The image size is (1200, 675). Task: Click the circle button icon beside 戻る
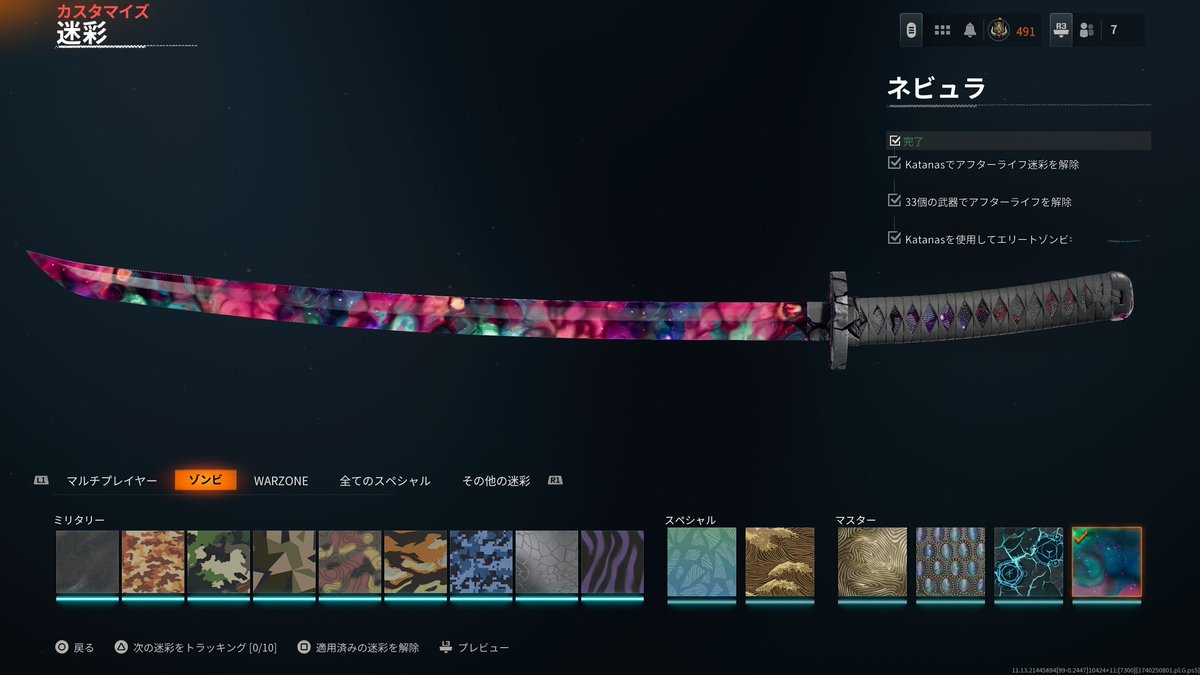tap(62, 648)
